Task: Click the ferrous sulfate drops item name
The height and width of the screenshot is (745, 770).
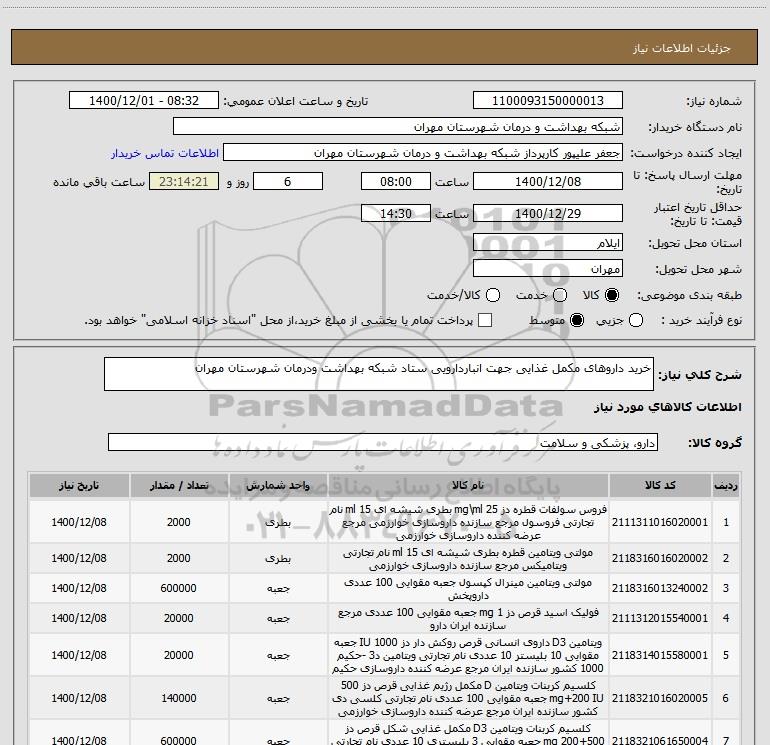Action: pyautogui.click(x=468, y=522)
